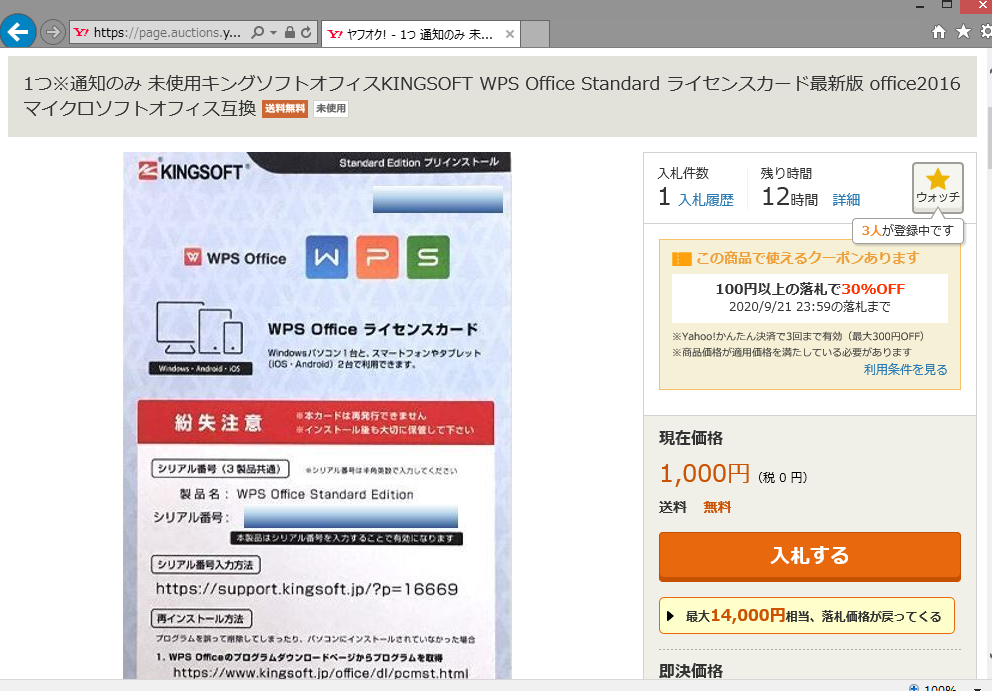Click the refresh page icon

pos(305,33)
